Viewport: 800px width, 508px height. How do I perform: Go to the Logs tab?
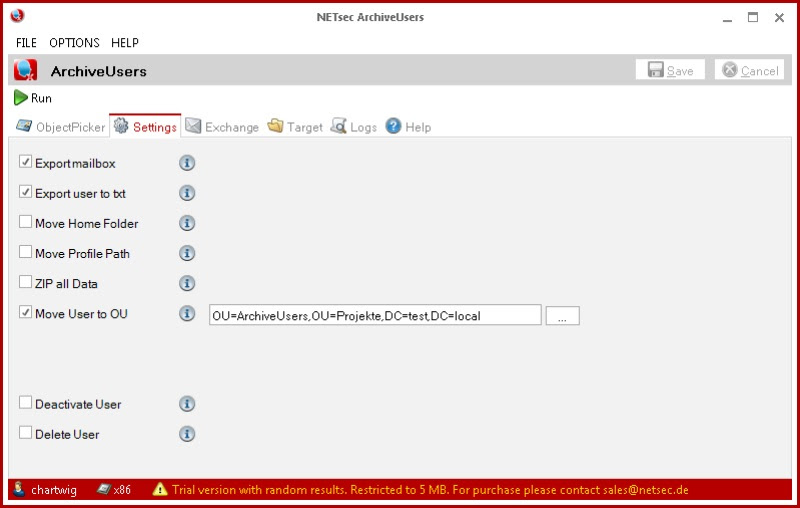354,126
